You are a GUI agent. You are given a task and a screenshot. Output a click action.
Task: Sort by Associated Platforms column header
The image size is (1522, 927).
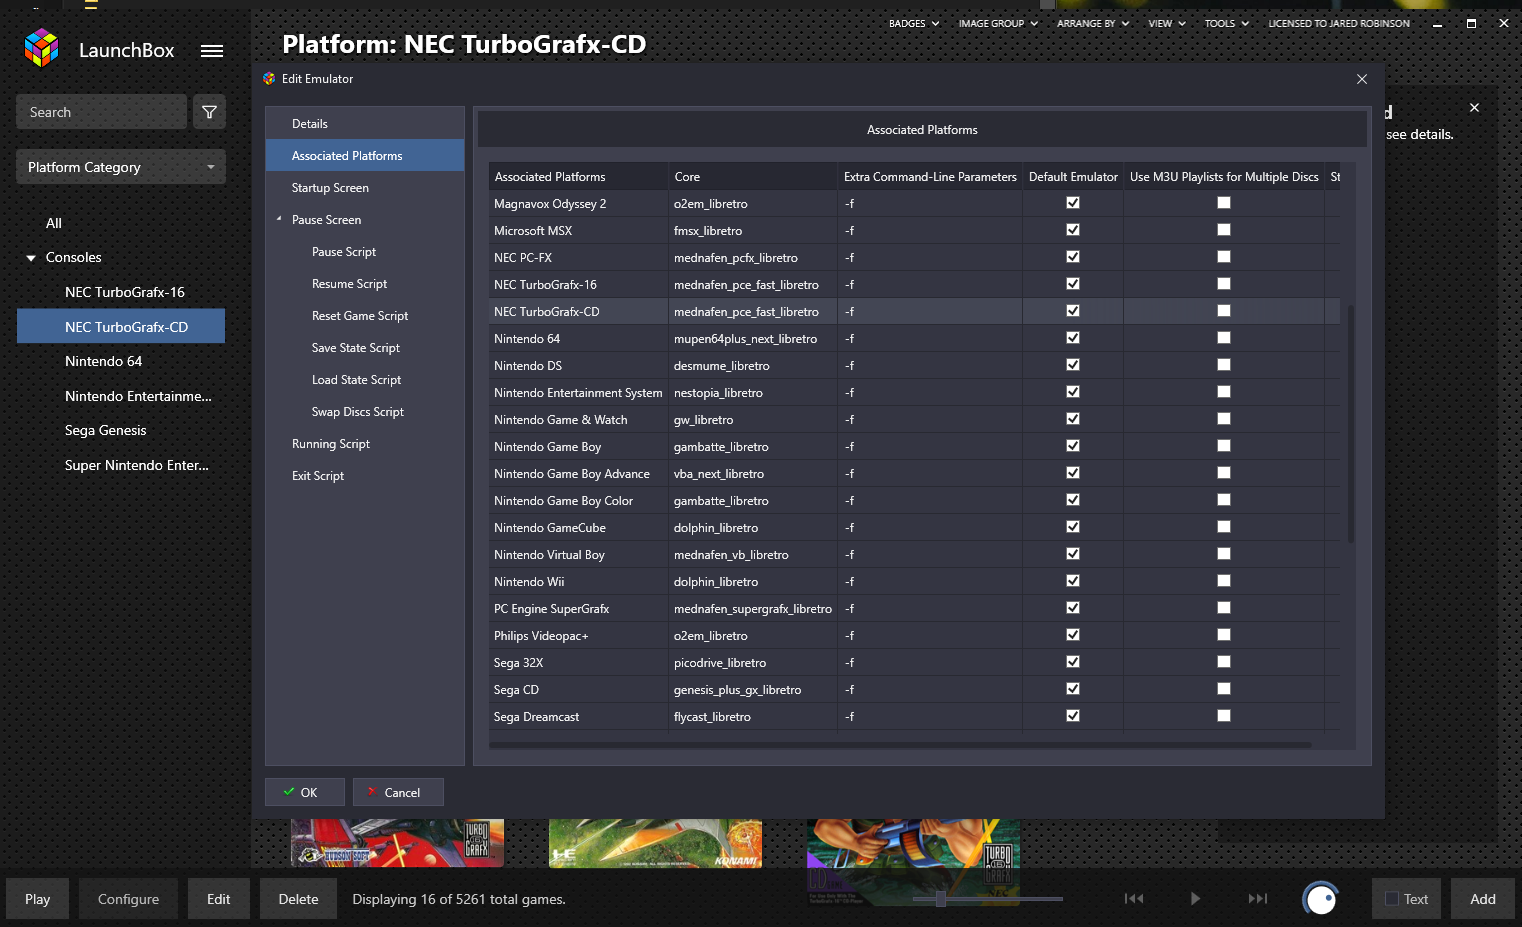point(579,177)
